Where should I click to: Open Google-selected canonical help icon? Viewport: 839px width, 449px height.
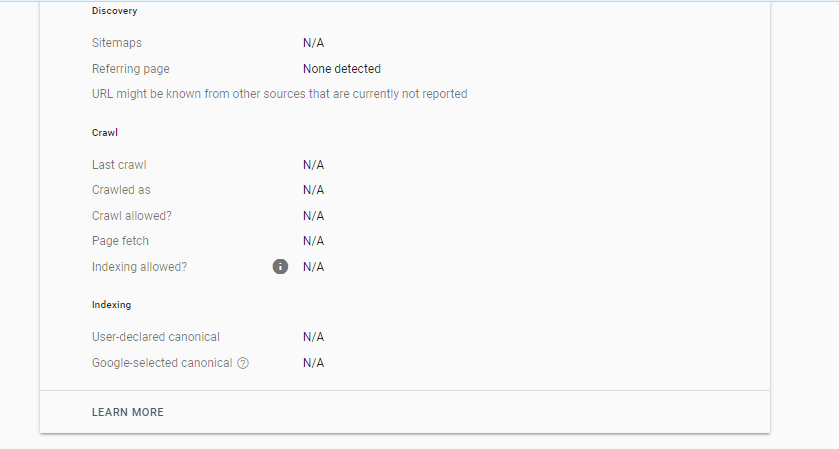[x=243, y=363]
